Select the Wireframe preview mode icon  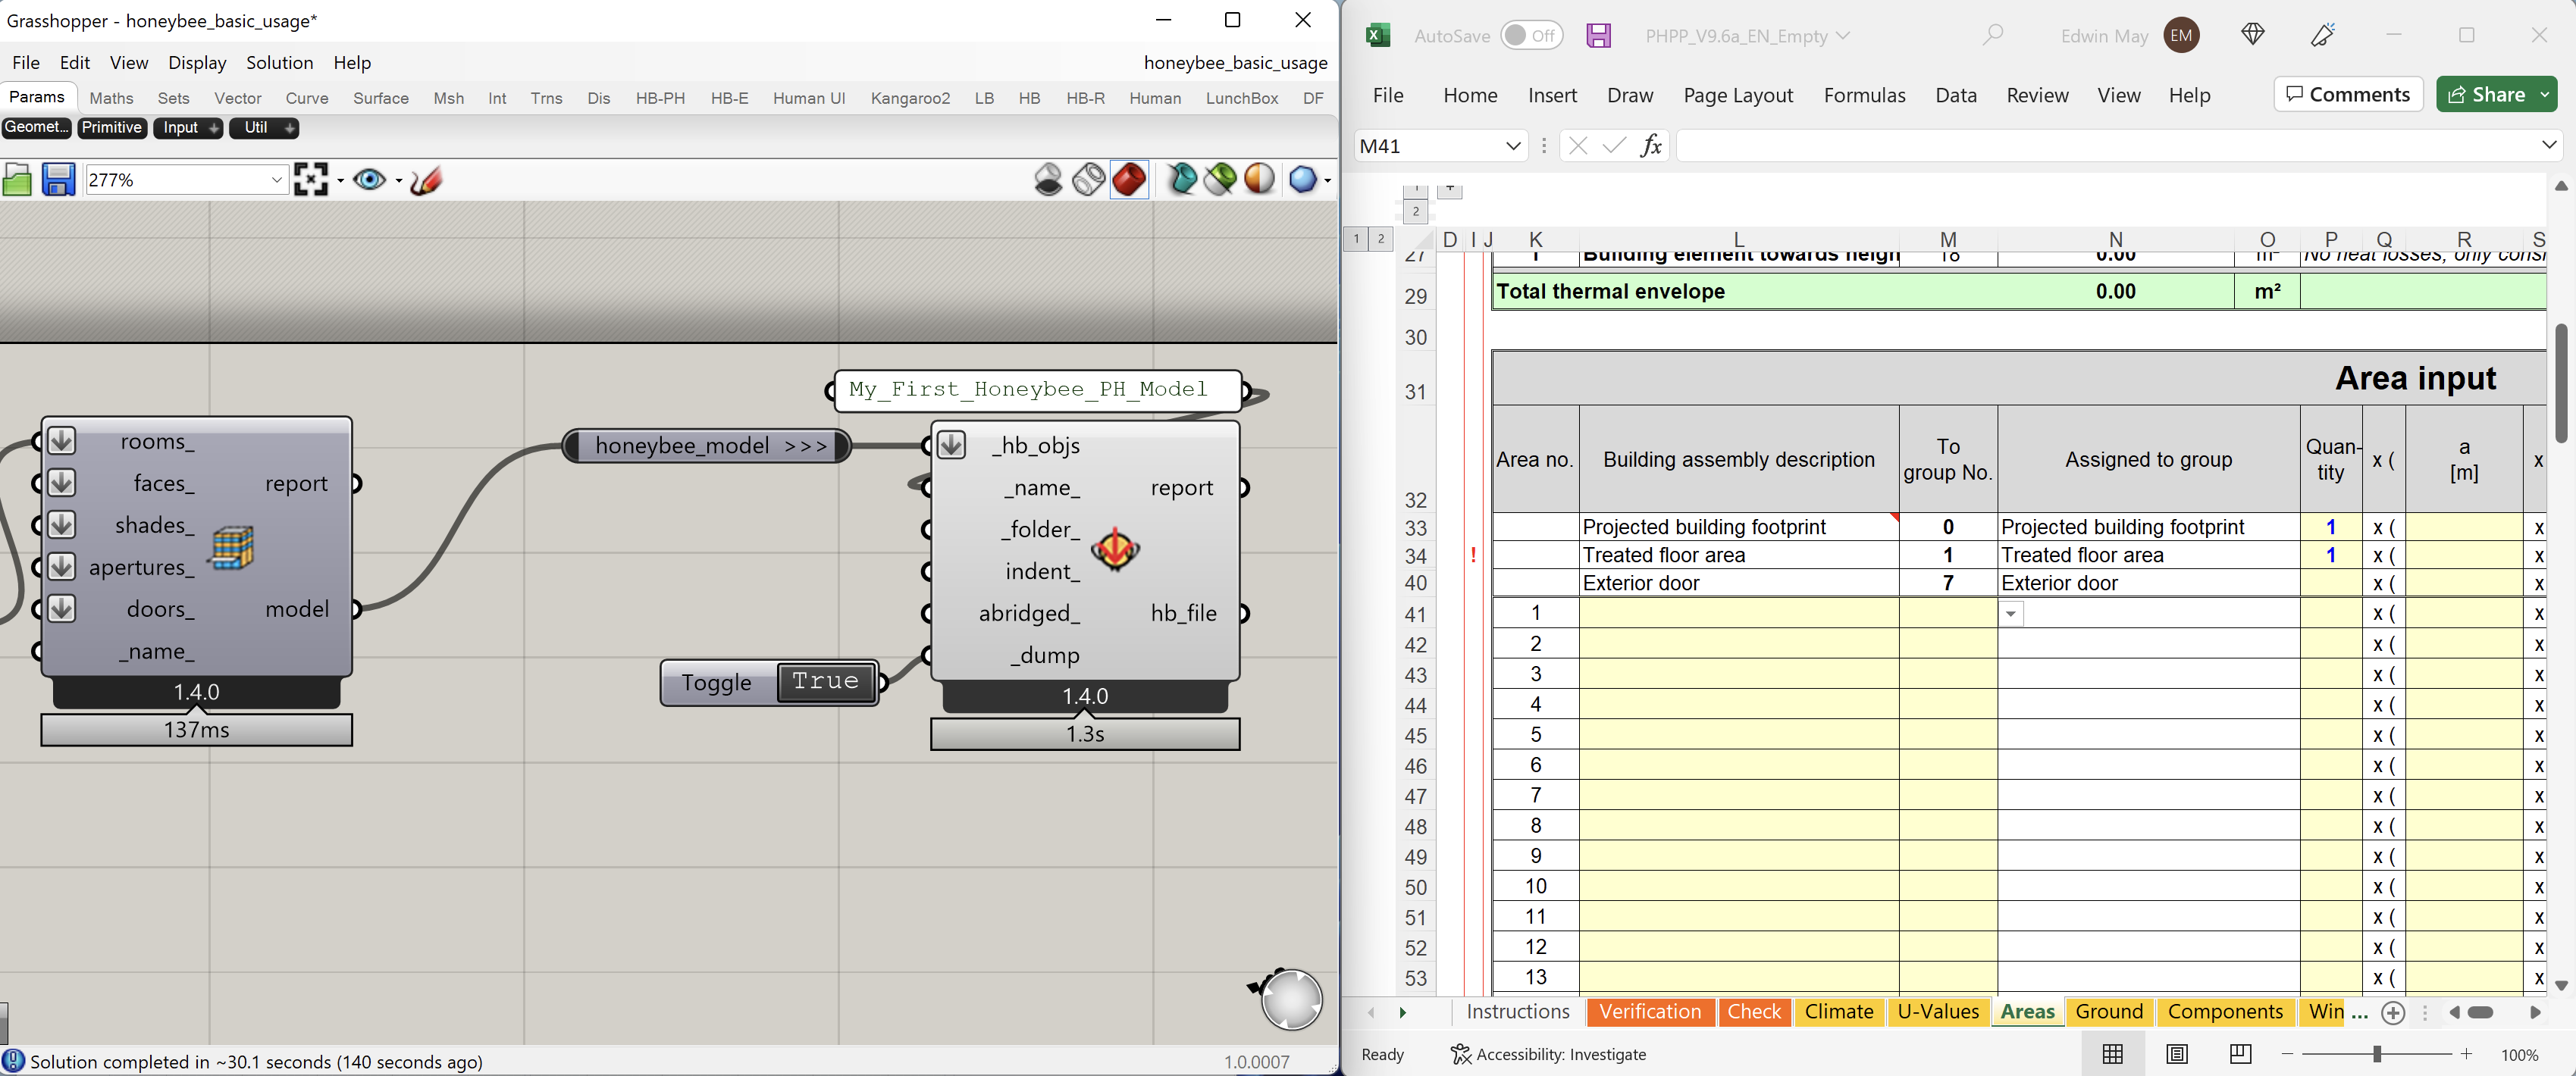coord(1088,180)
